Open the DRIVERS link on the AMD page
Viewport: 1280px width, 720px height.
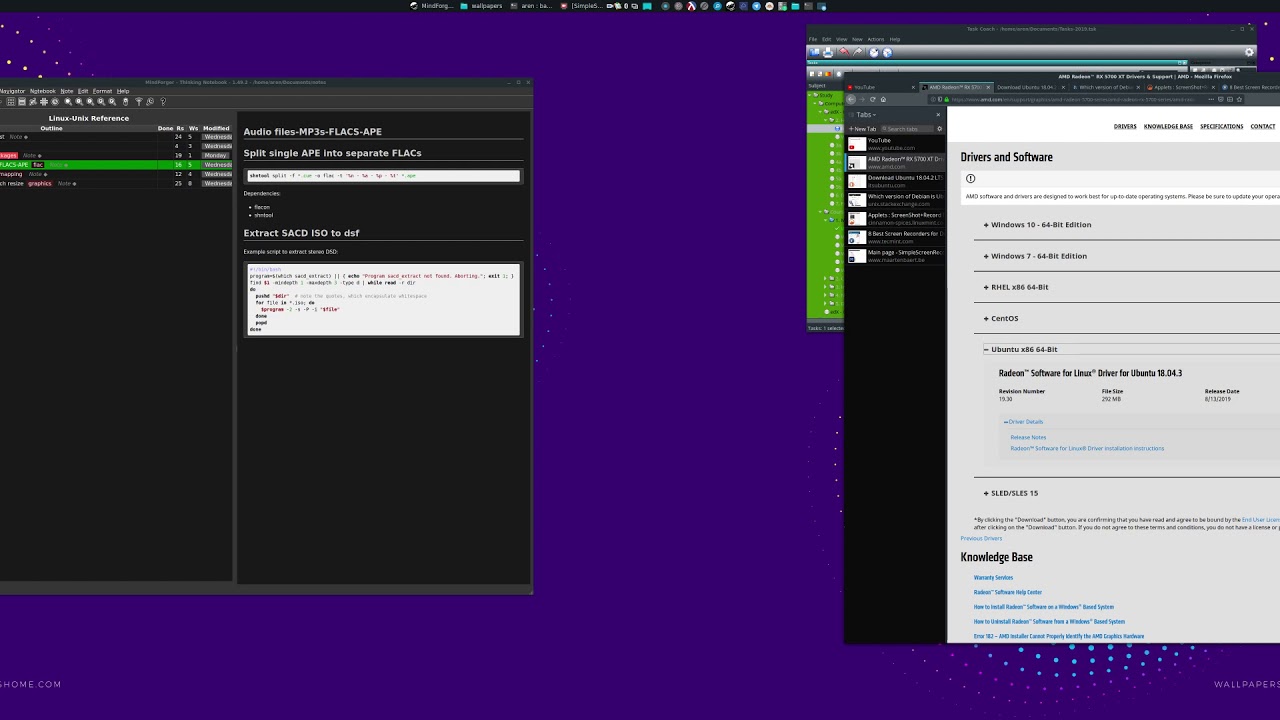click(x=1125, y=126)
